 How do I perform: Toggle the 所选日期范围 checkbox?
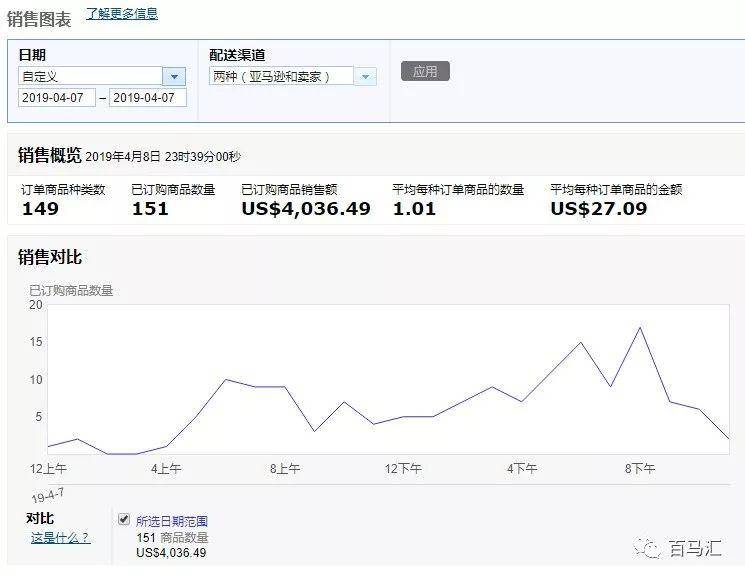click(x=124, y=519)
